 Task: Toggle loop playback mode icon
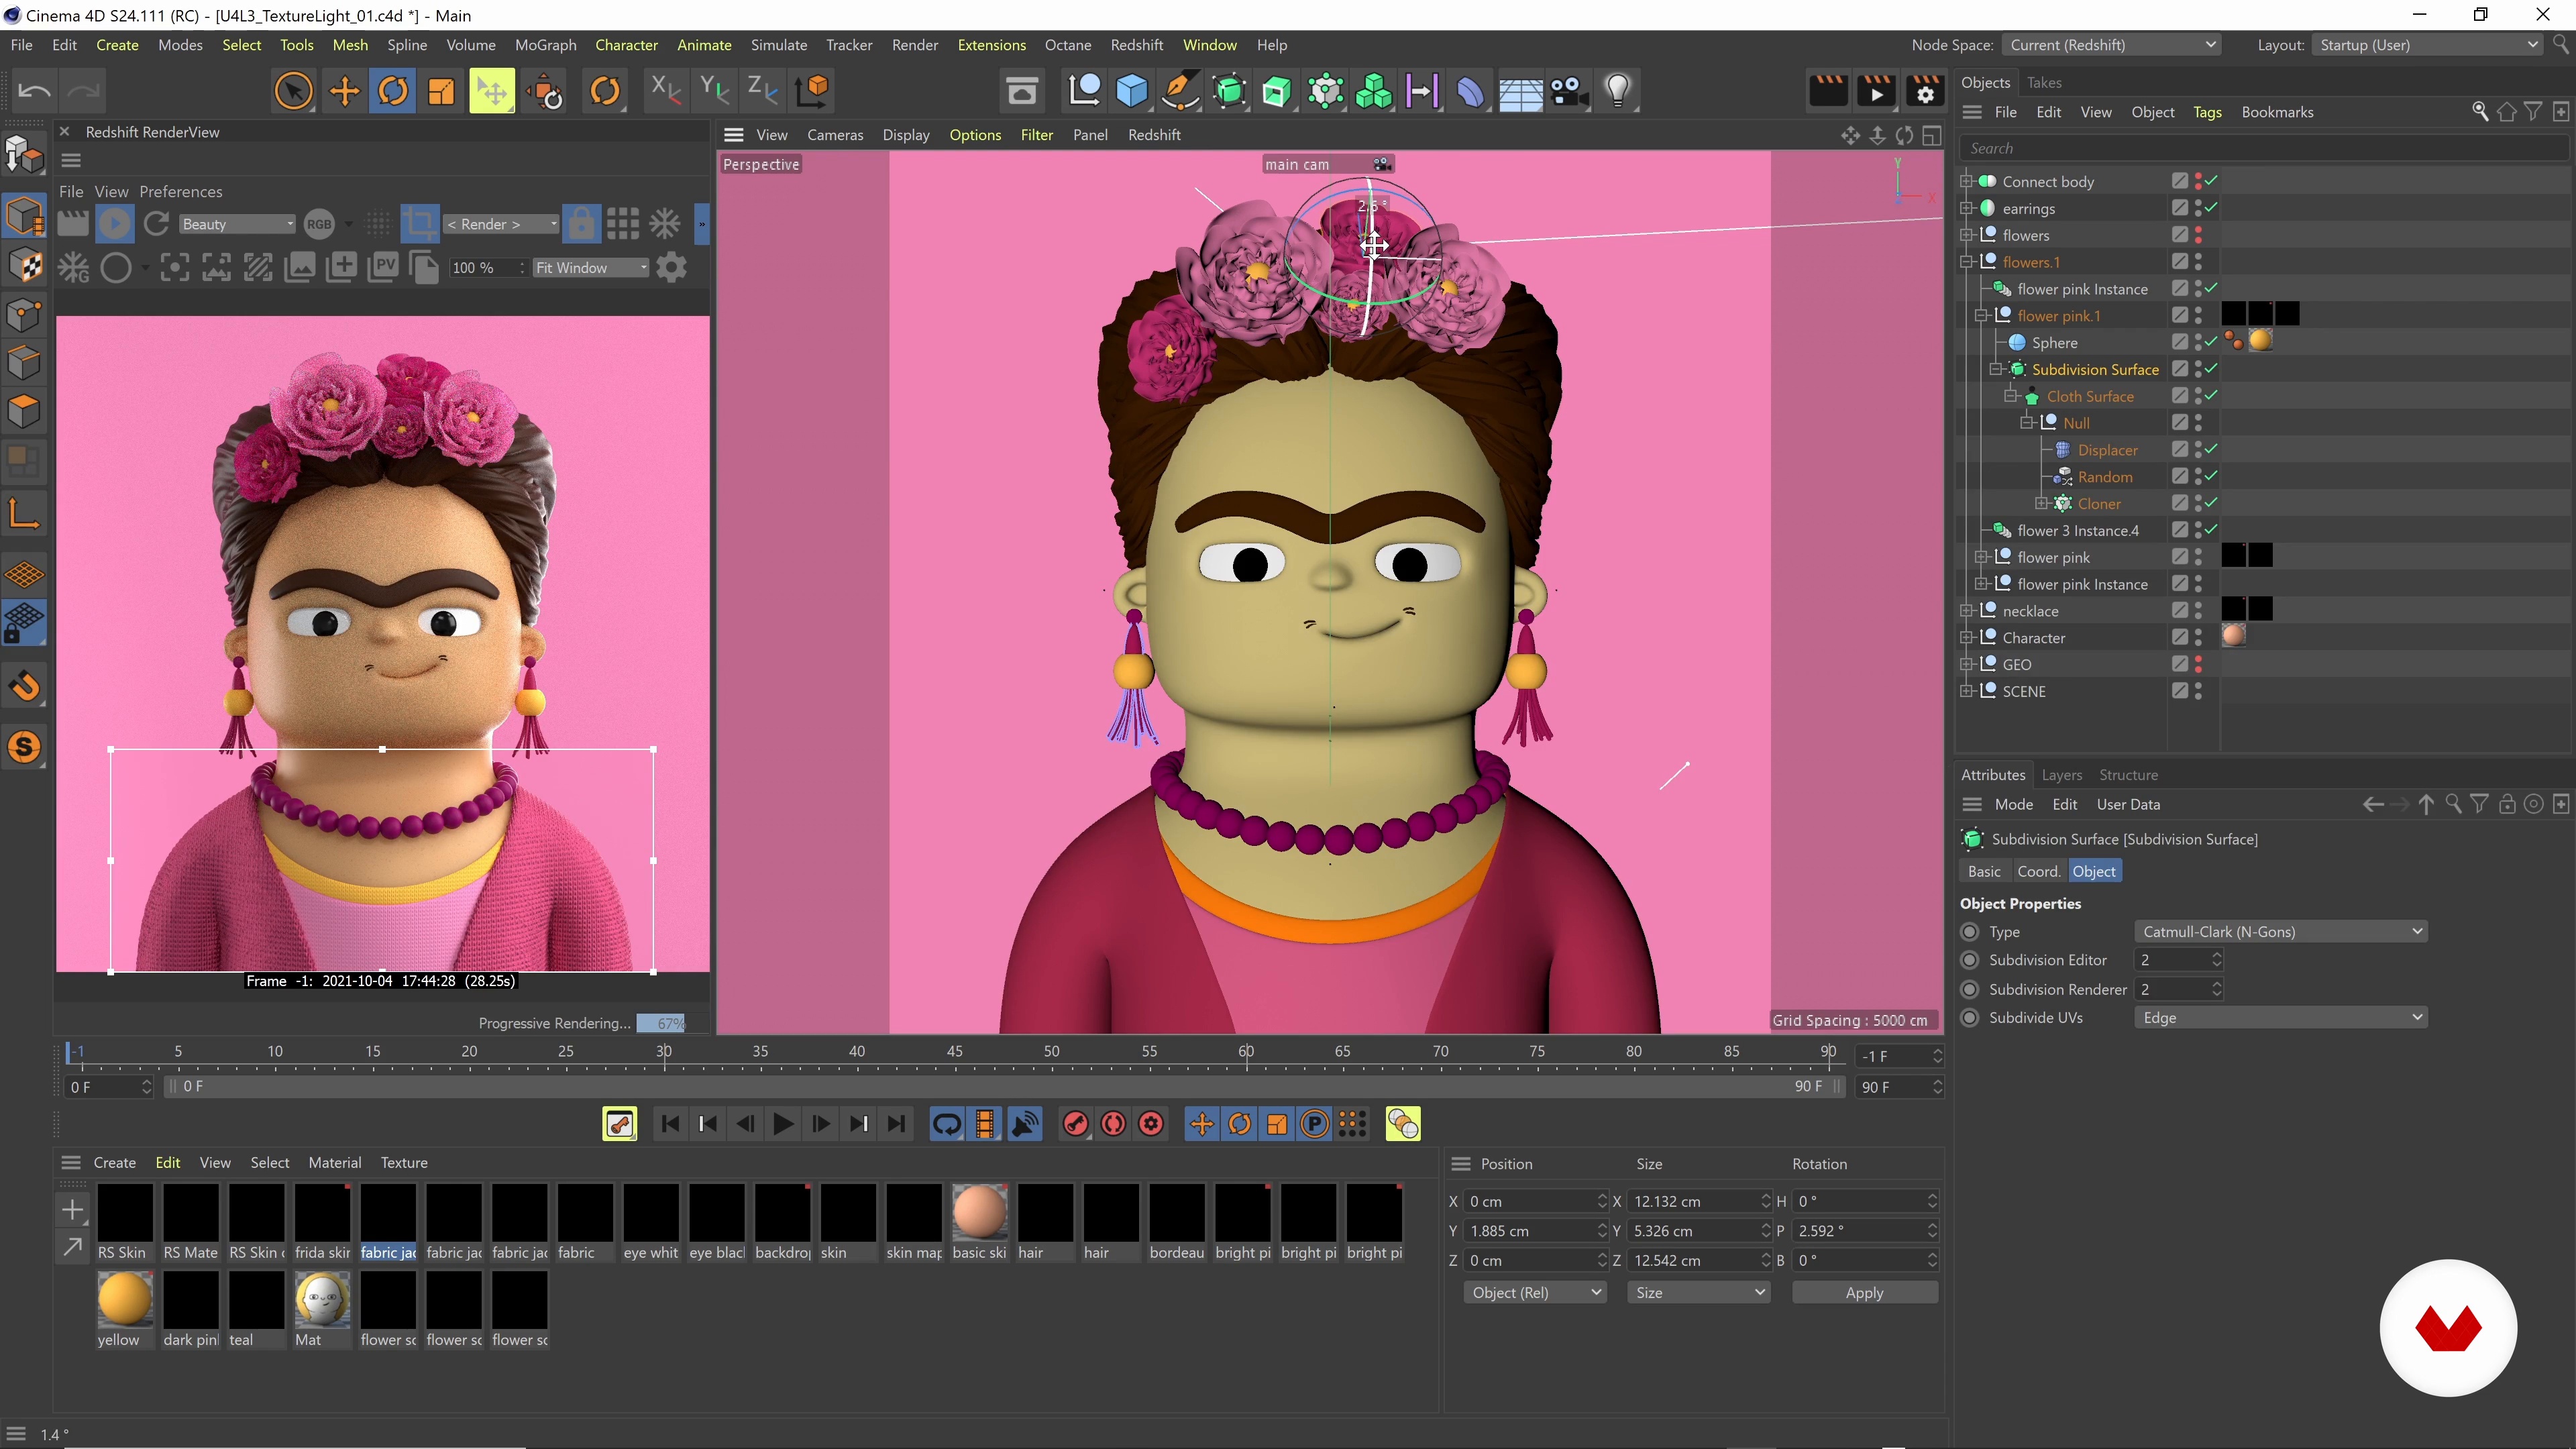pos(946,1124)
